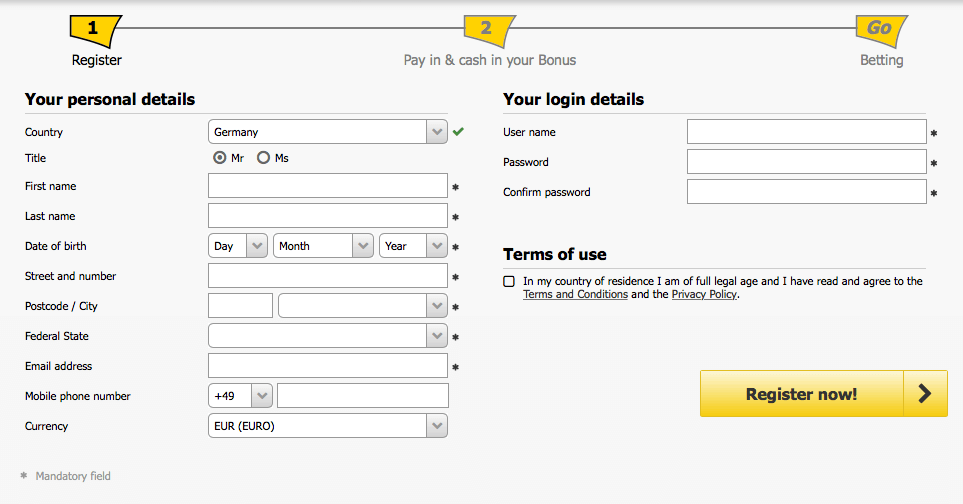963x504 pixels.
Task: Click the Pay in & cash in your Bonus step
Action: 489,60
